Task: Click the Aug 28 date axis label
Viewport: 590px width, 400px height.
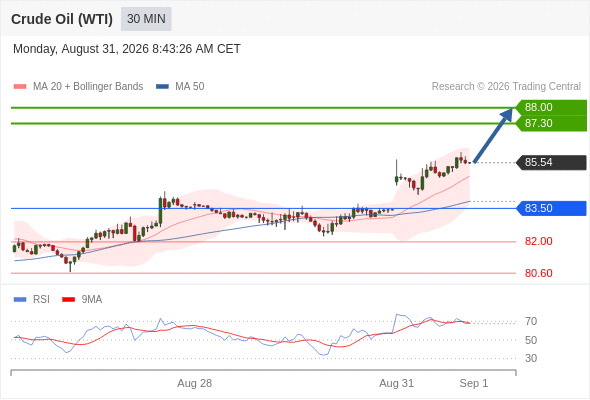Action: (x=195, y=383)
